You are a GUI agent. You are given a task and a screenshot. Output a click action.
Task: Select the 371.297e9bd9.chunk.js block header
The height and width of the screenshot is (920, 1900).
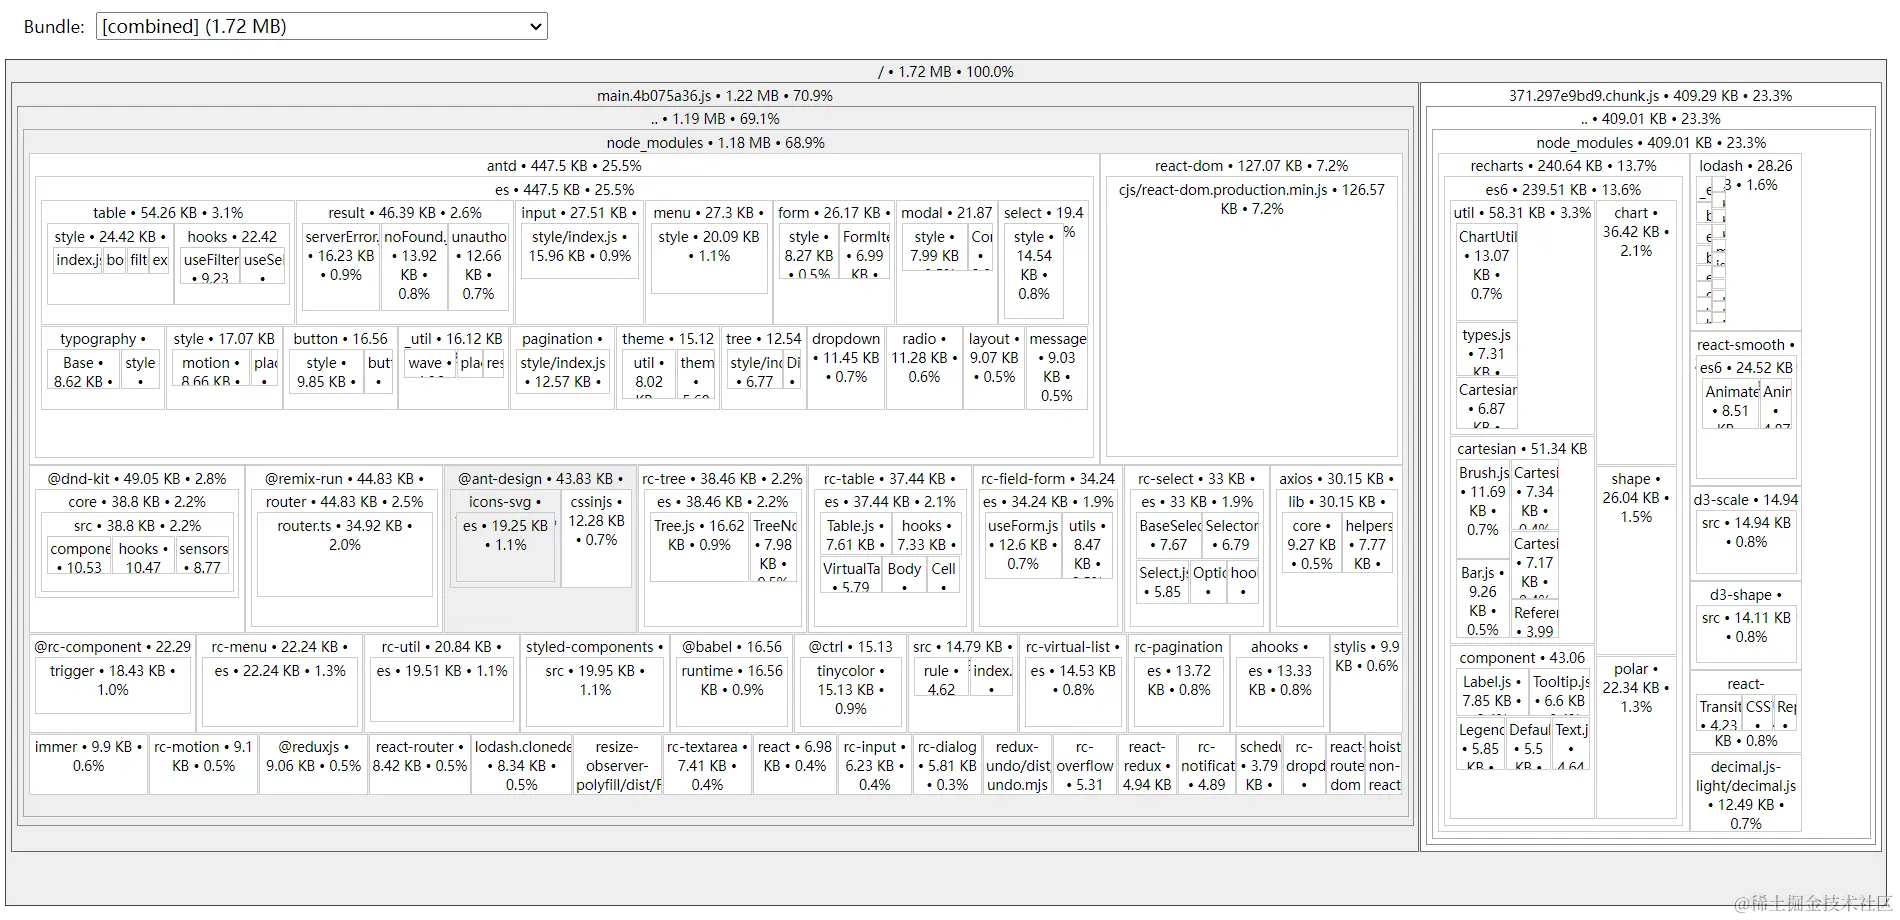pyautogui.click(x=1650, y=96)
